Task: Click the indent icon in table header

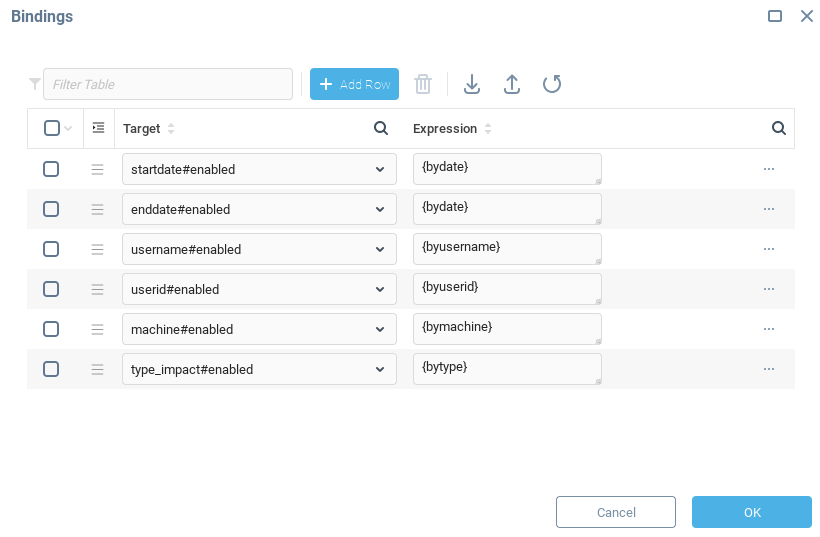Action: coord(98,128)
